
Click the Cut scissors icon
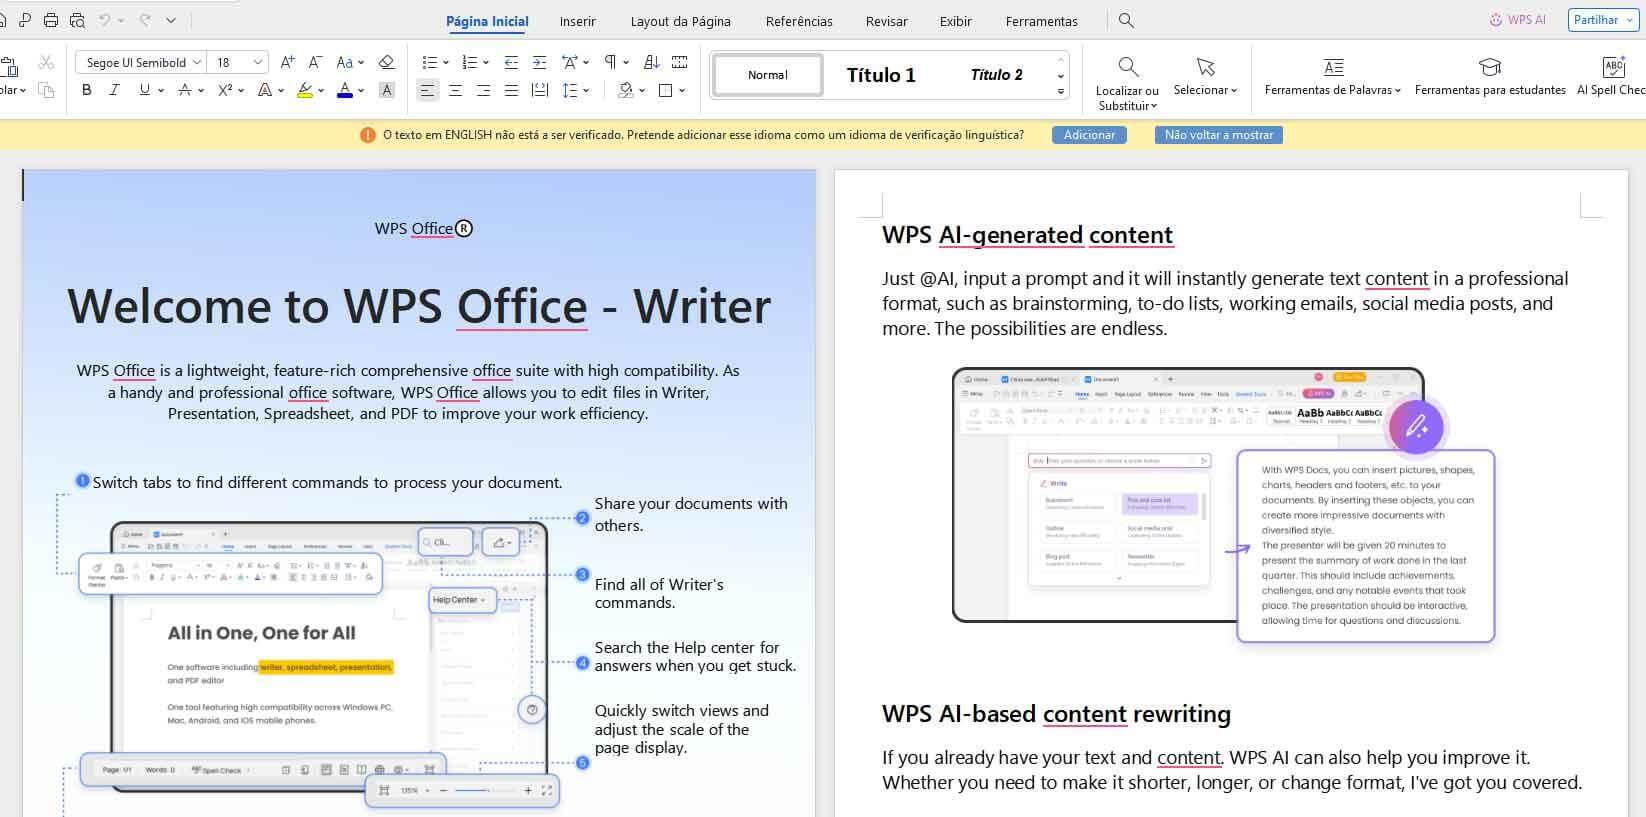46,62
